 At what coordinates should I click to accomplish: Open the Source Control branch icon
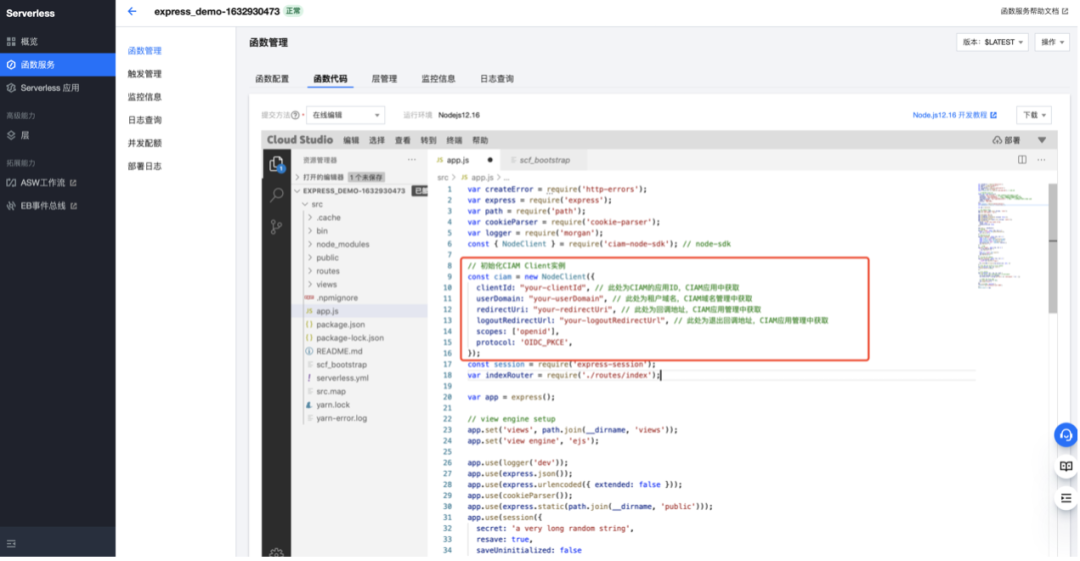(x=277, y=227)
